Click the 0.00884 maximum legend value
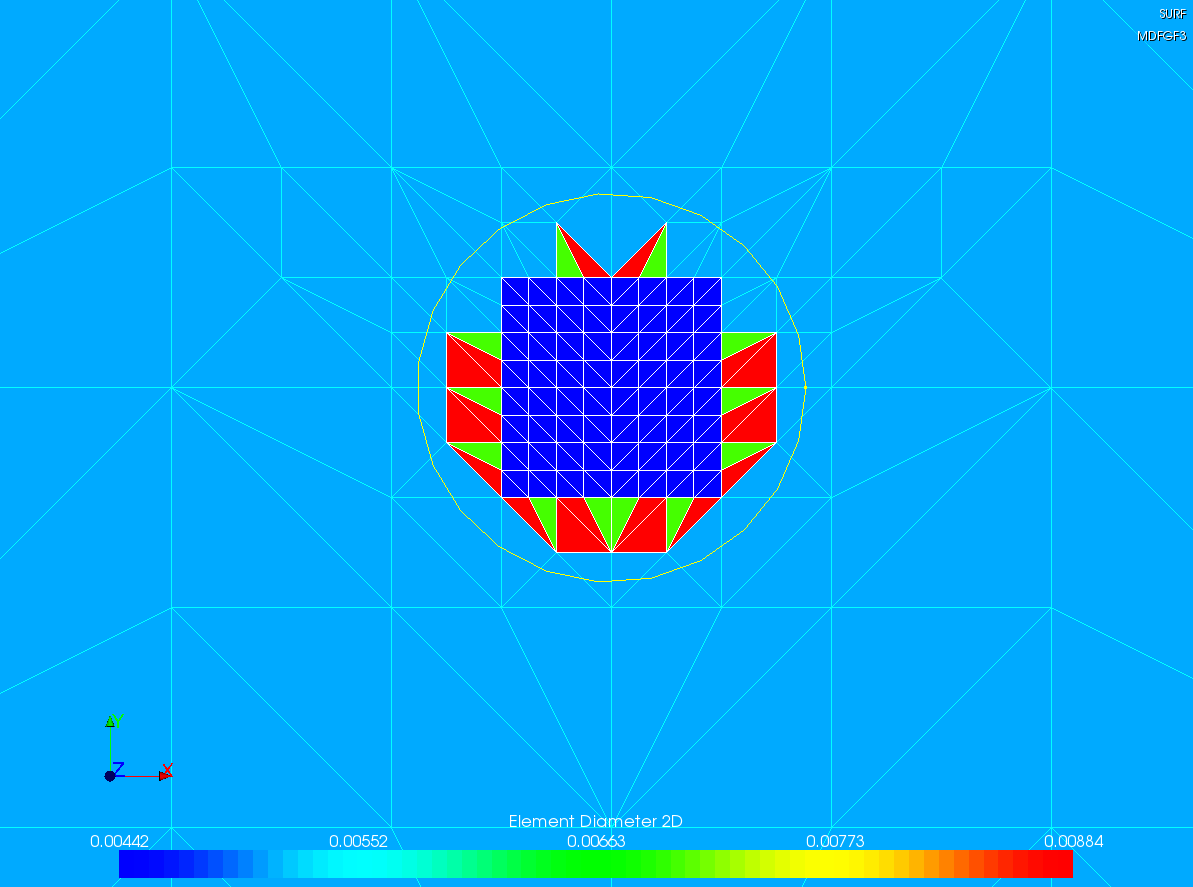The width and height of the screenshot is (1193, 887). pos(1073,841)
